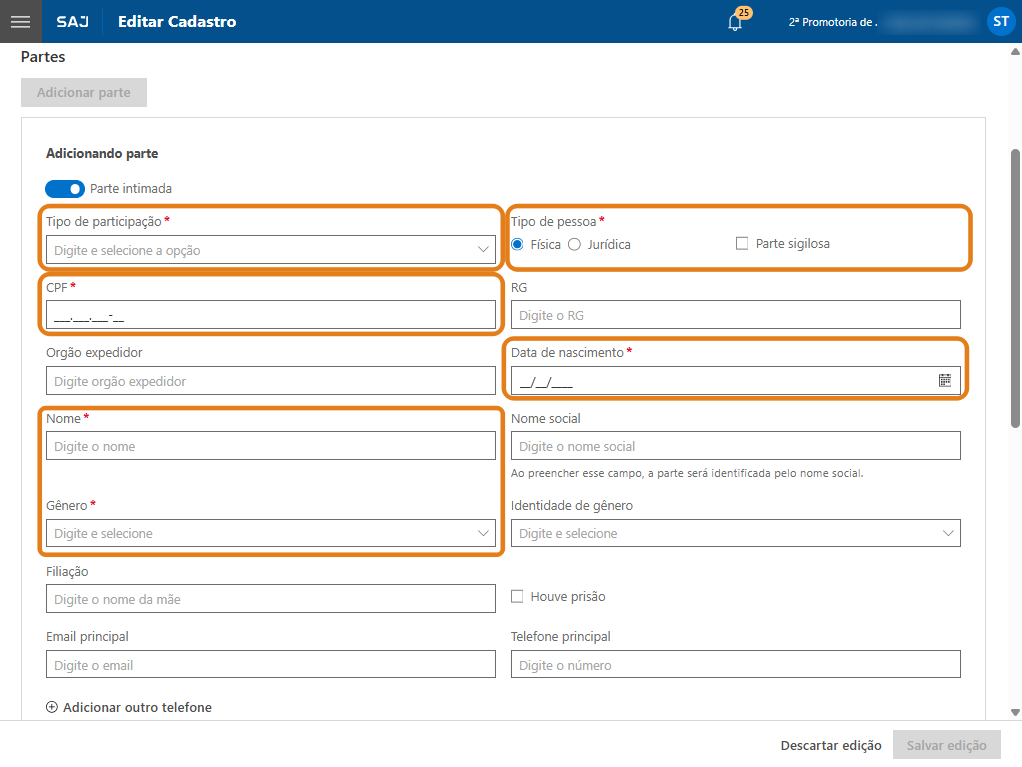Open the hamburger navigation menu
The height and width of the screenshot is (767, 1022).
(20, 21)
